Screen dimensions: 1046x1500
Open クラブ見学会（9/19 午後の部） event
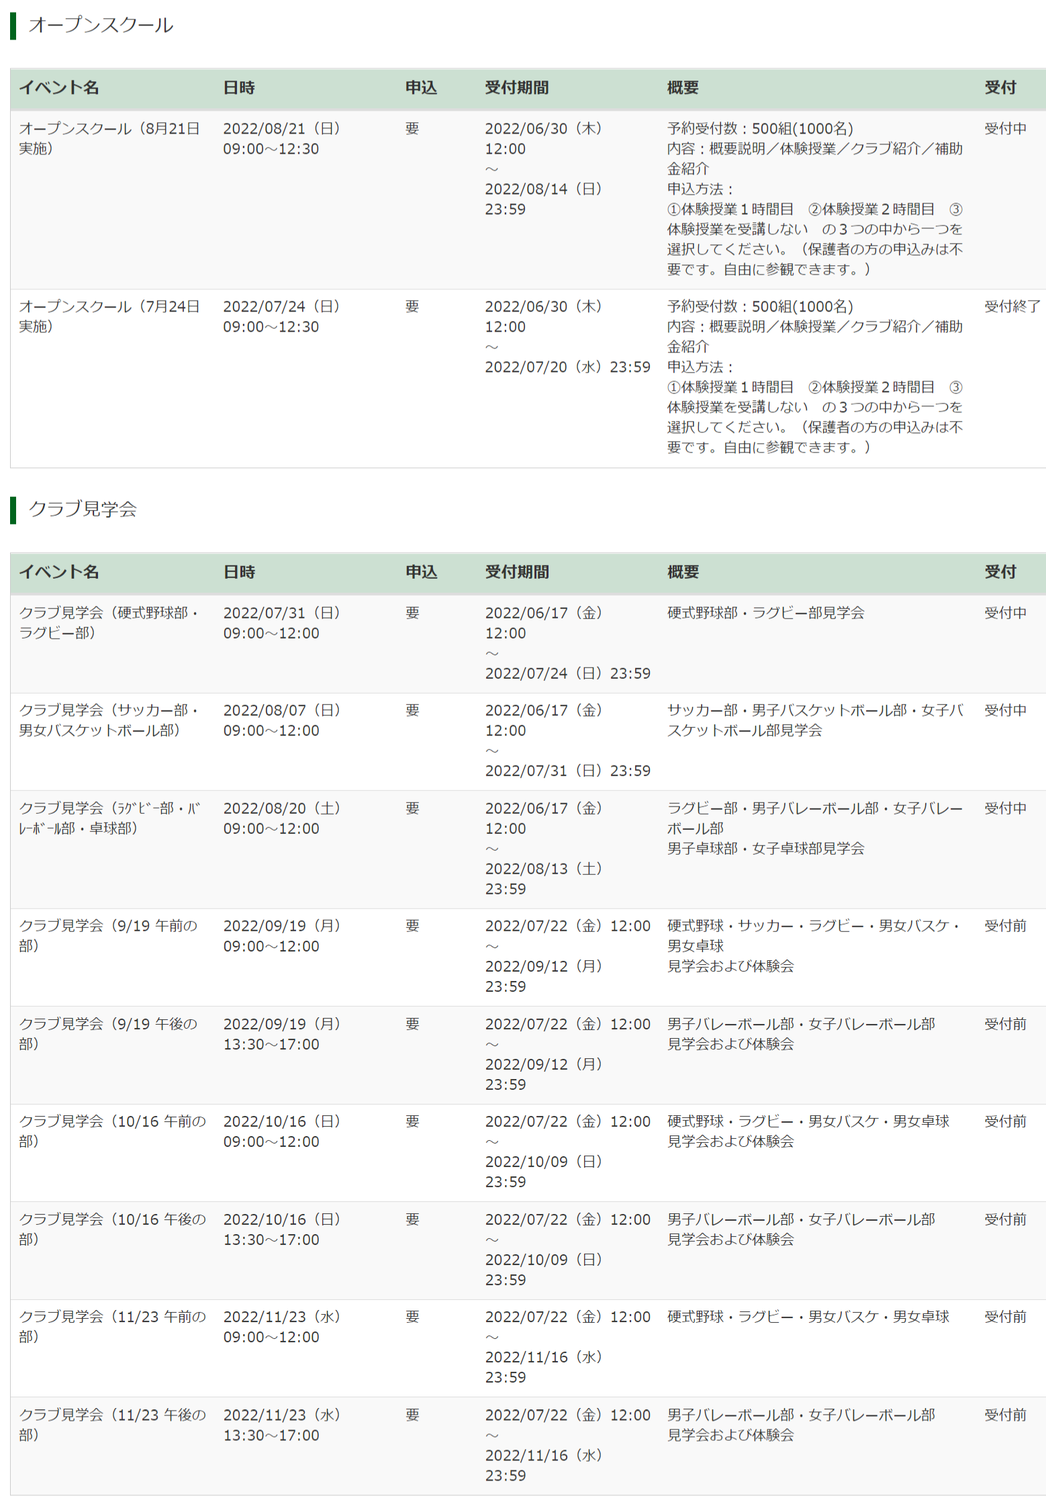(x=108, y=1033)
